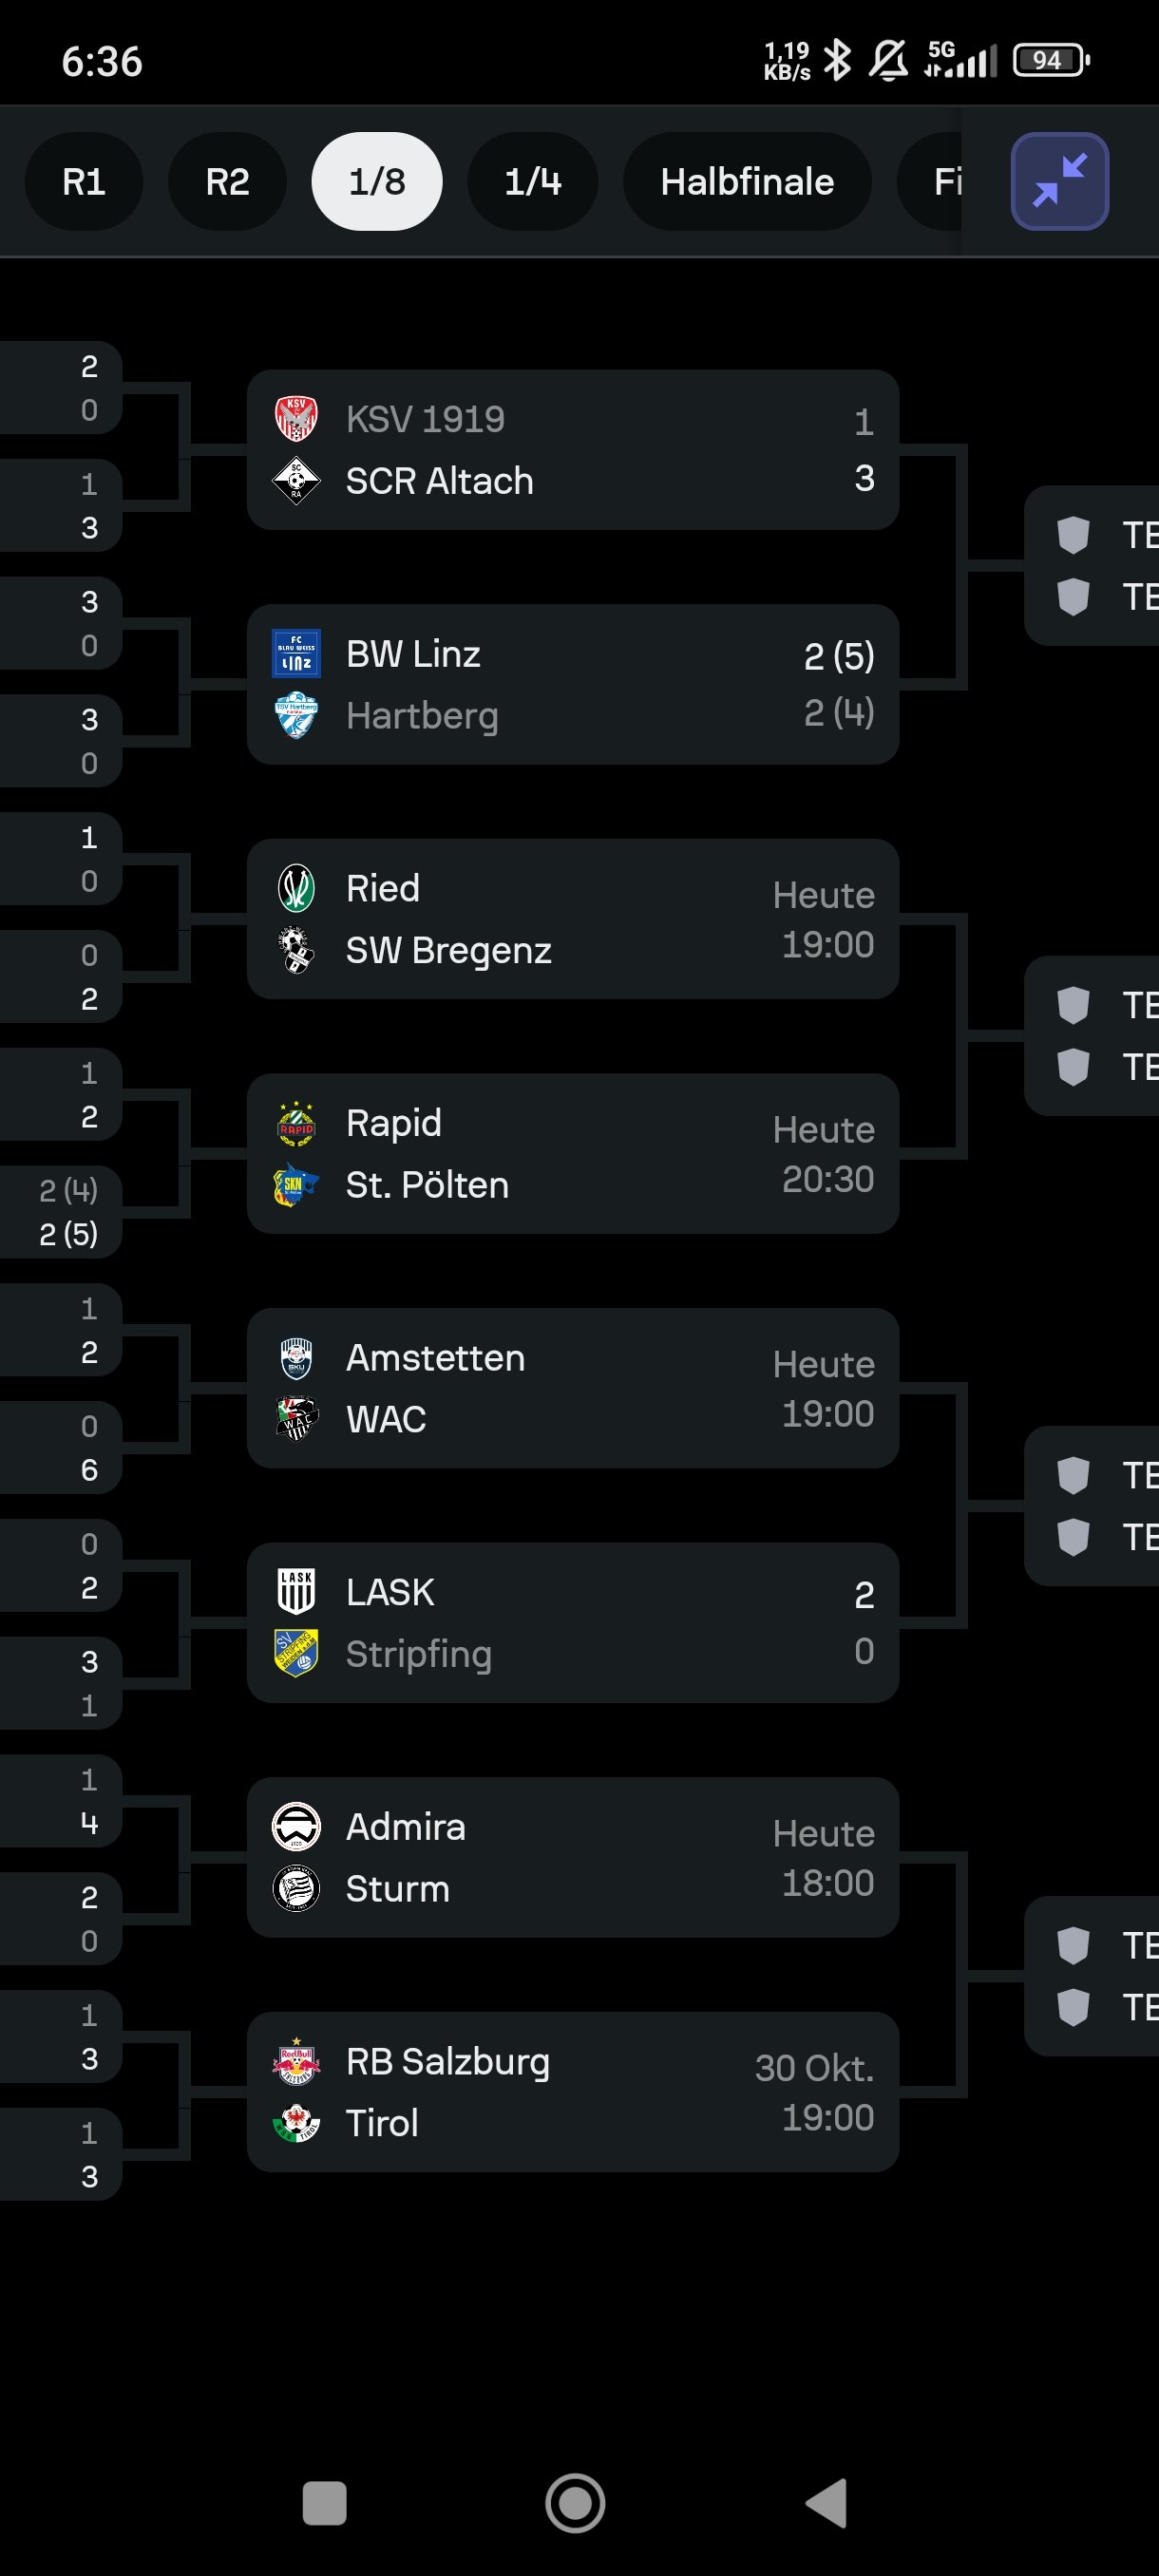
Task: Tap the RB Salzburg club logo
Action: [296, 2062]
